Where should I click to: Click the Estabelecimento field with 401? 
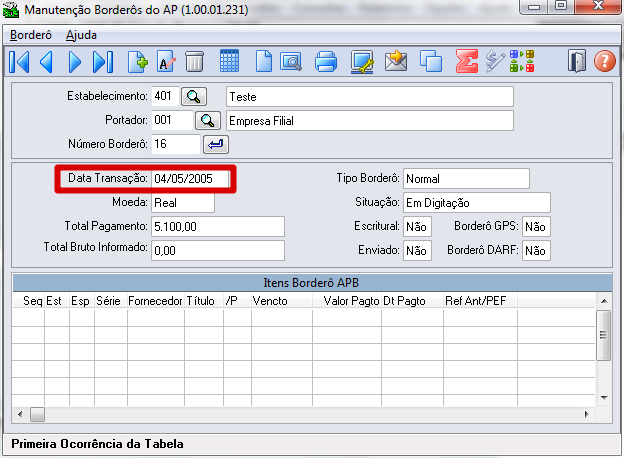click(165, 96)
